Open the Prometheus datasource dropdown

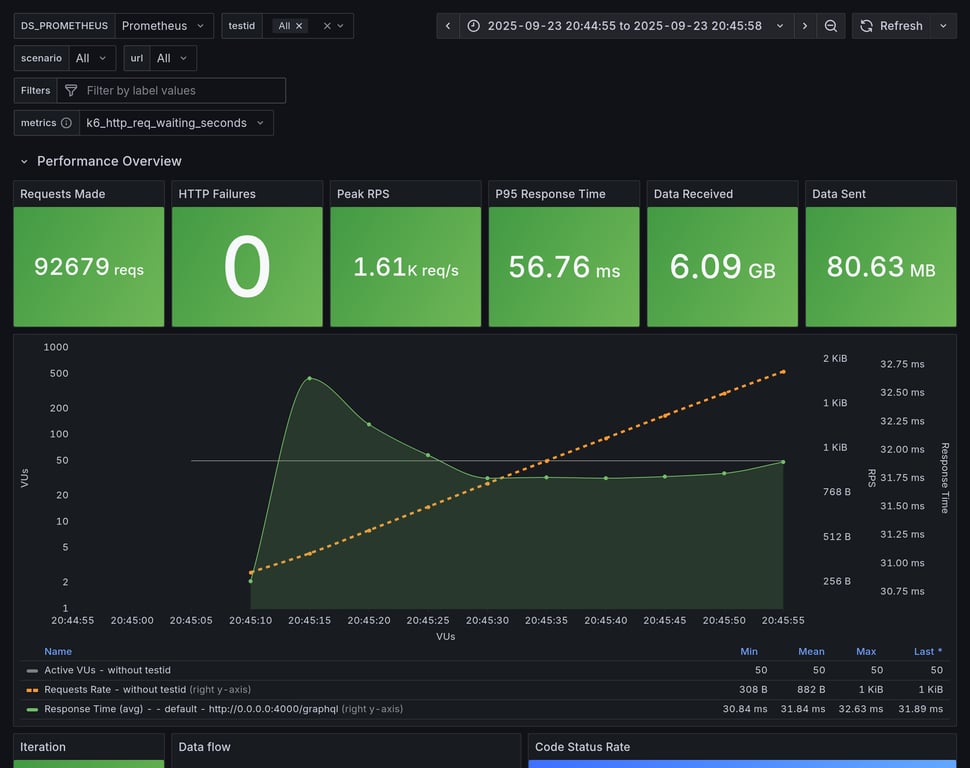(x=164, y=26)
